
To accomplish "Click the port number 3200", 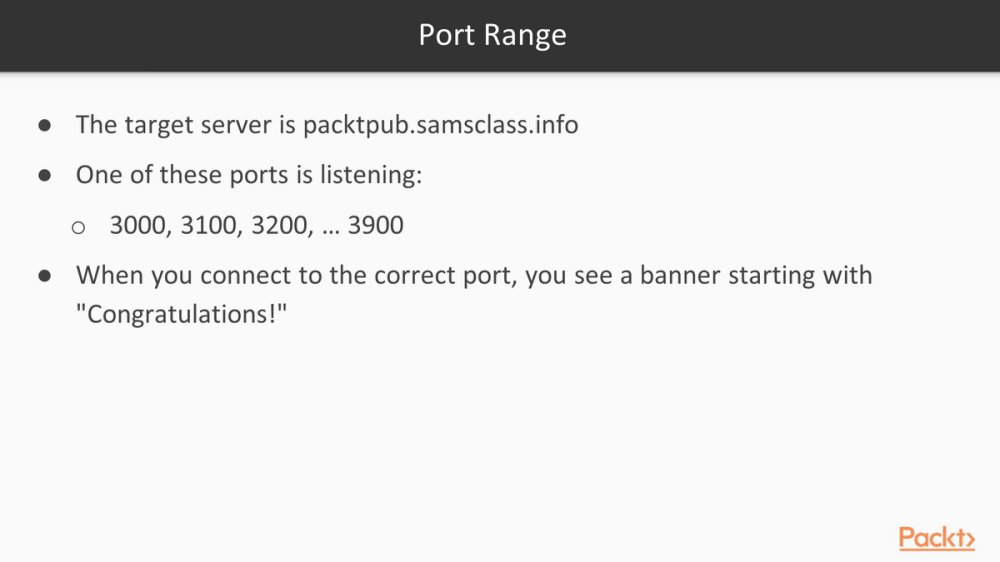I will point(280,225).
